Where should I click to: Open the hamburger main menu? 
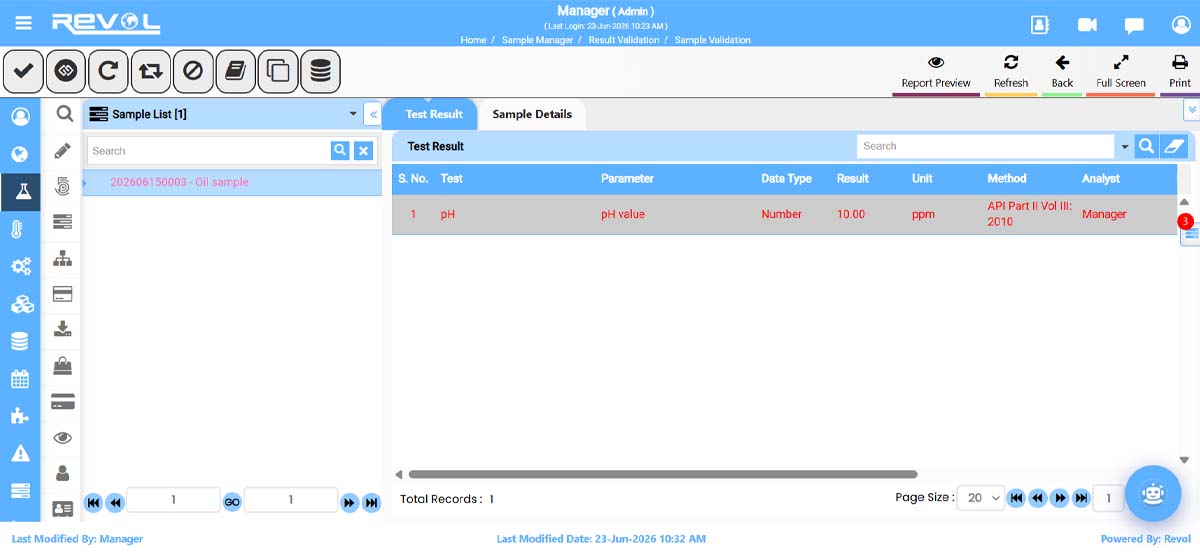click(24, 23)
